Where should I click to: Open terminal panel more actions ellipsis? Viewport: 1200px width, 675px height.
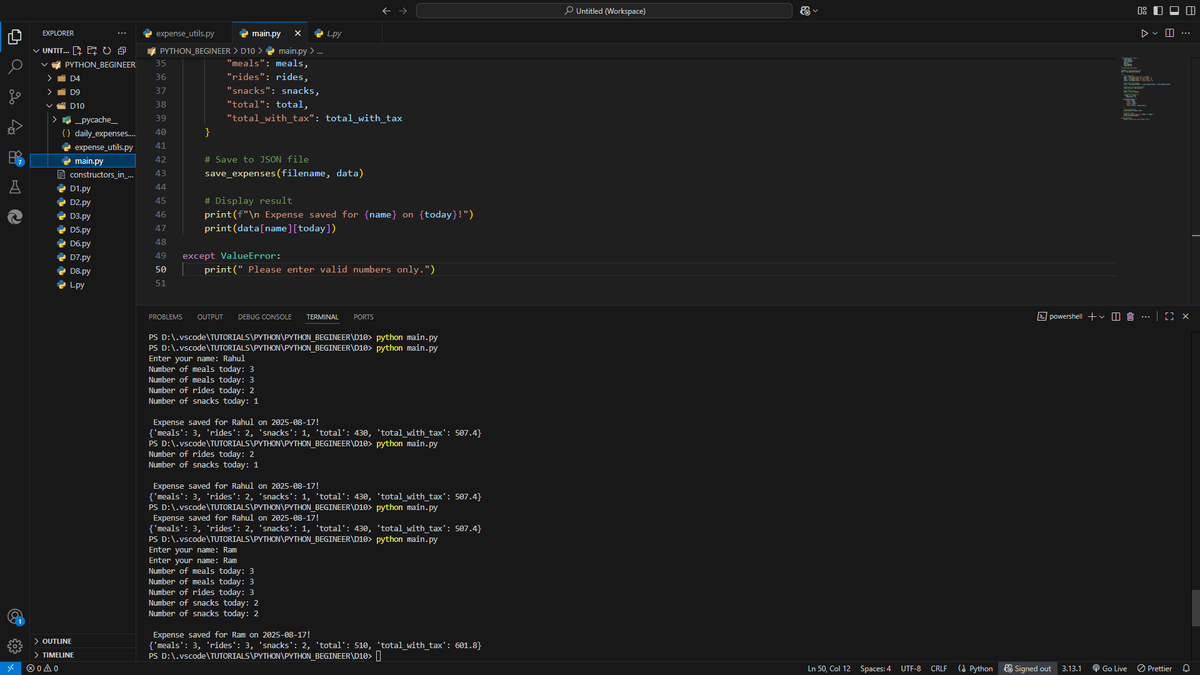click(x=1145, y=317)
